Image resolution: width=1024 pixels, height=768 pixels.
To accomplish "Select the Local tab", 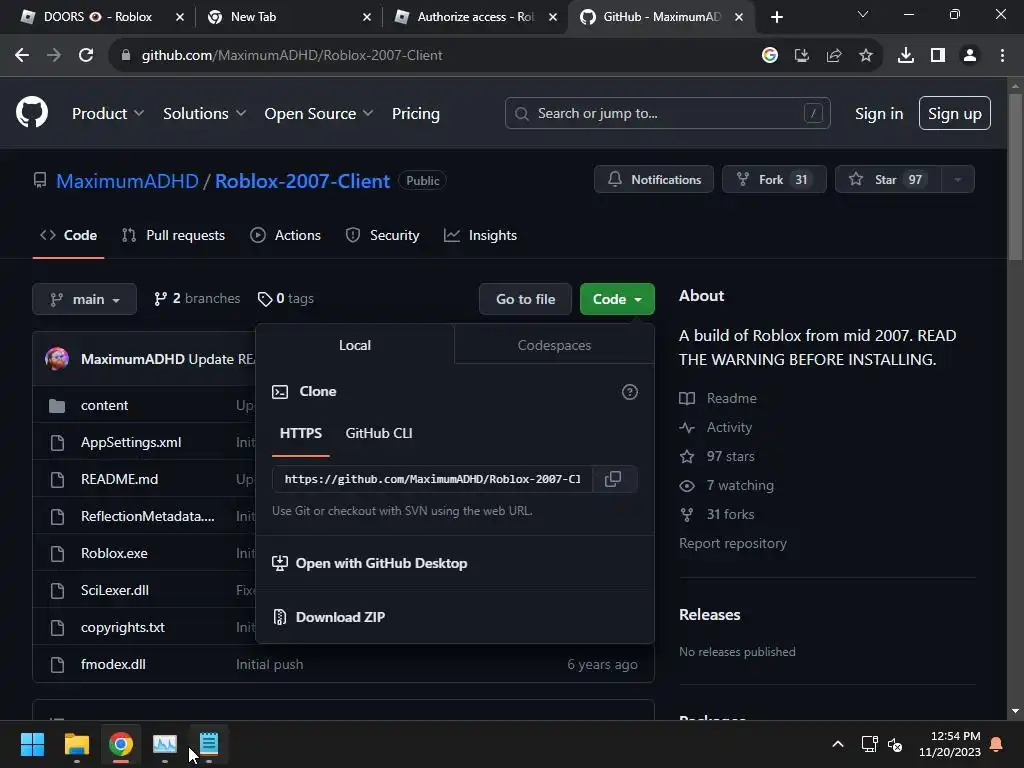I will click(355, 345).
